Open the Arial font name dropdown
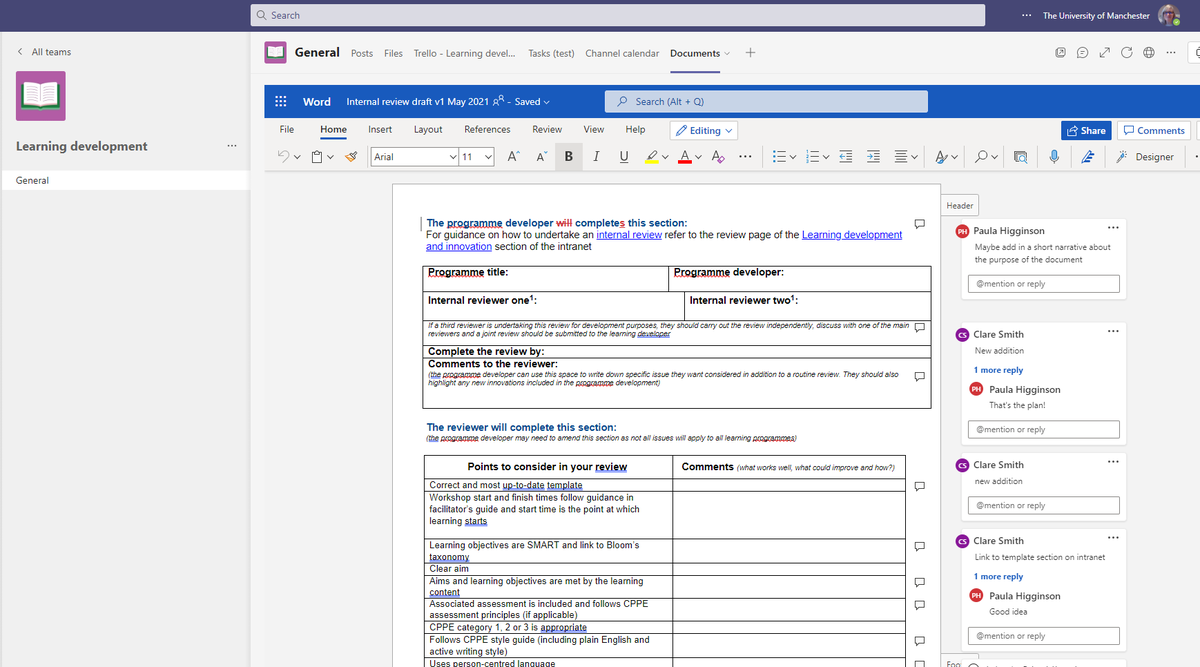1200x667 pixels. tap(415, 157)
